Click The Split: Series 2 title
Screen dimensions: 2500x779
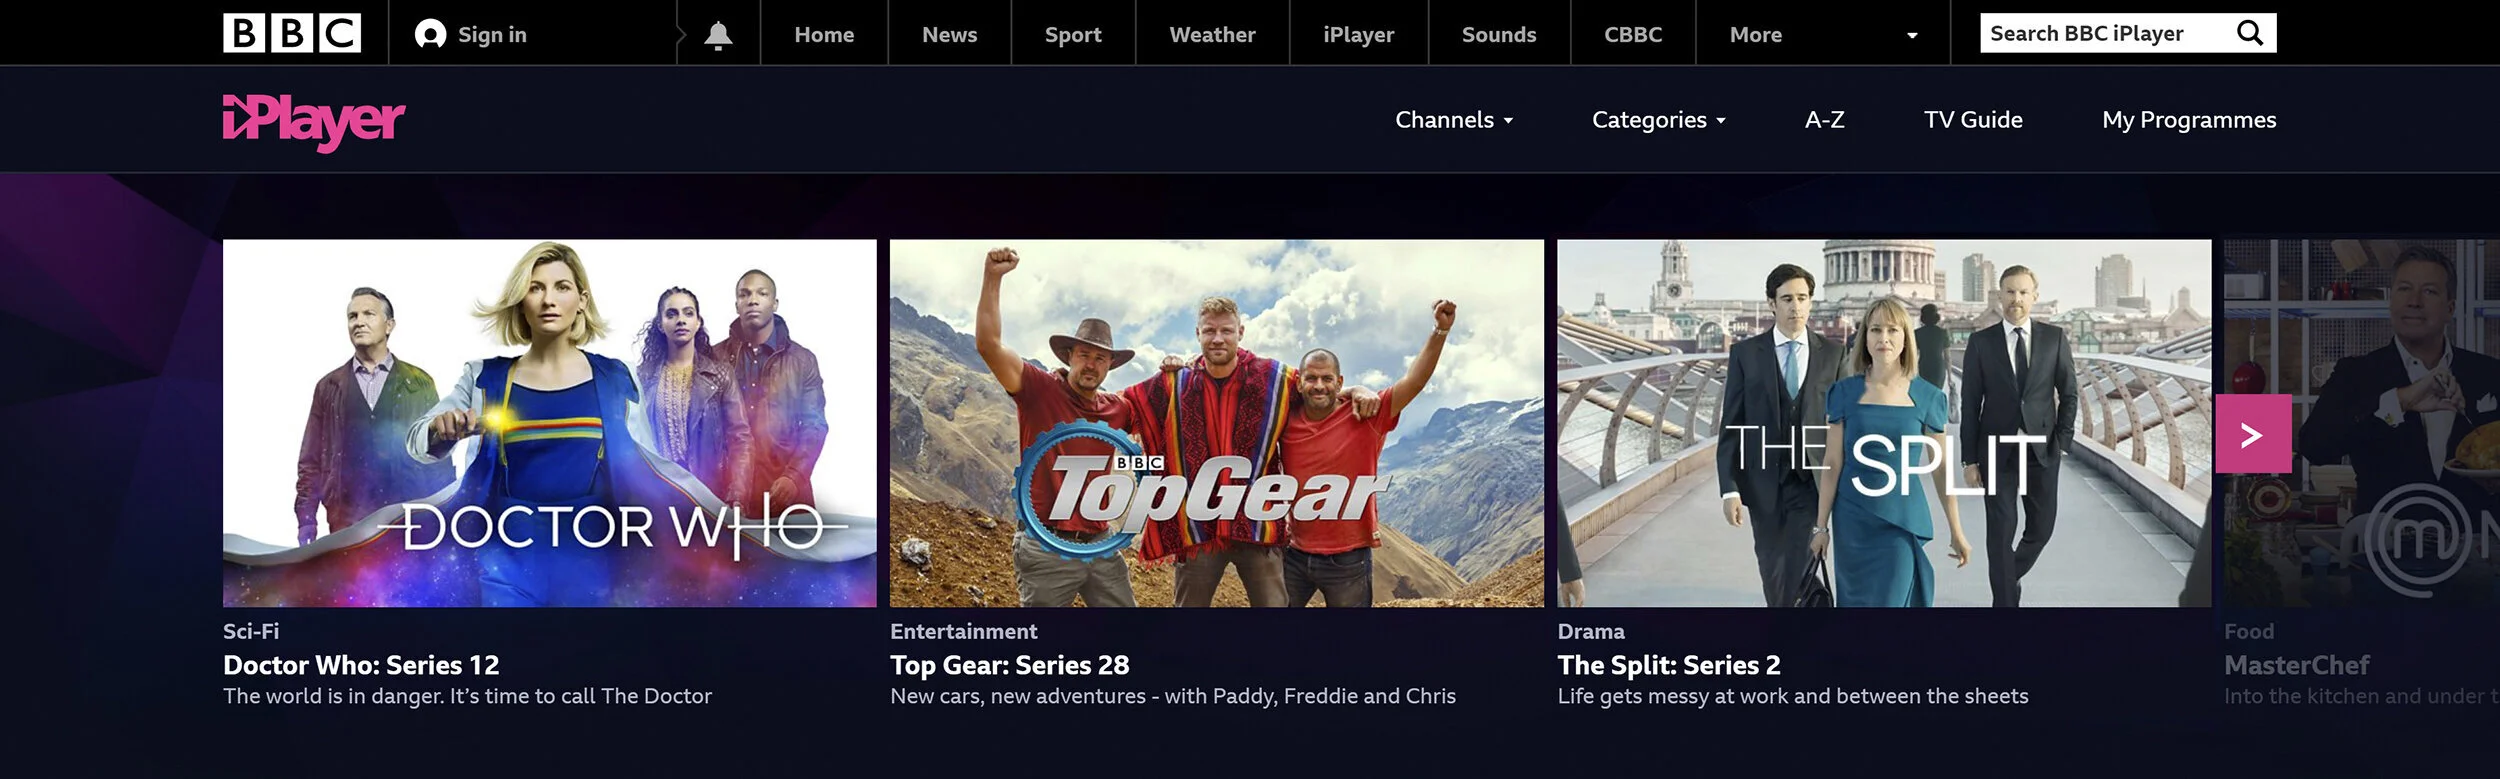(x=1668, y=665)
